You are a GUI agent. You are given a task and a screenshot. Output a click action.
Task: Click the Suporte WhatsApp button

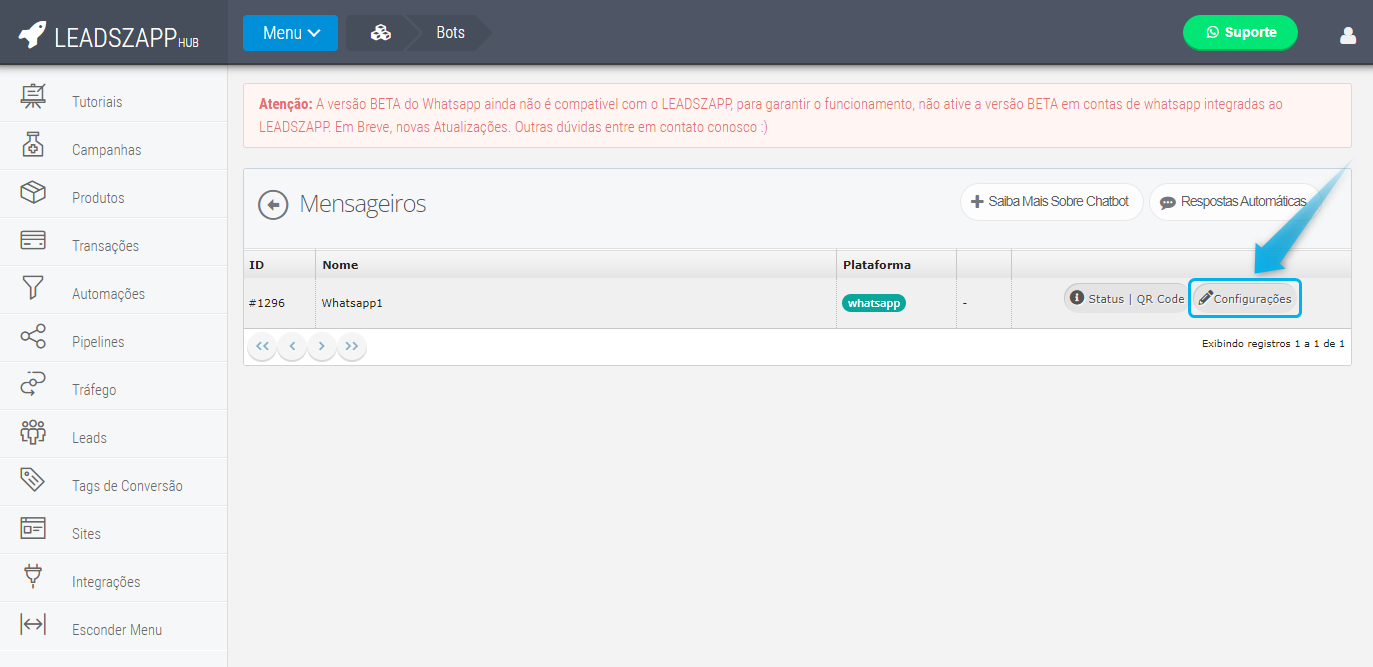pyautogui.click(x=1240, y=32)
